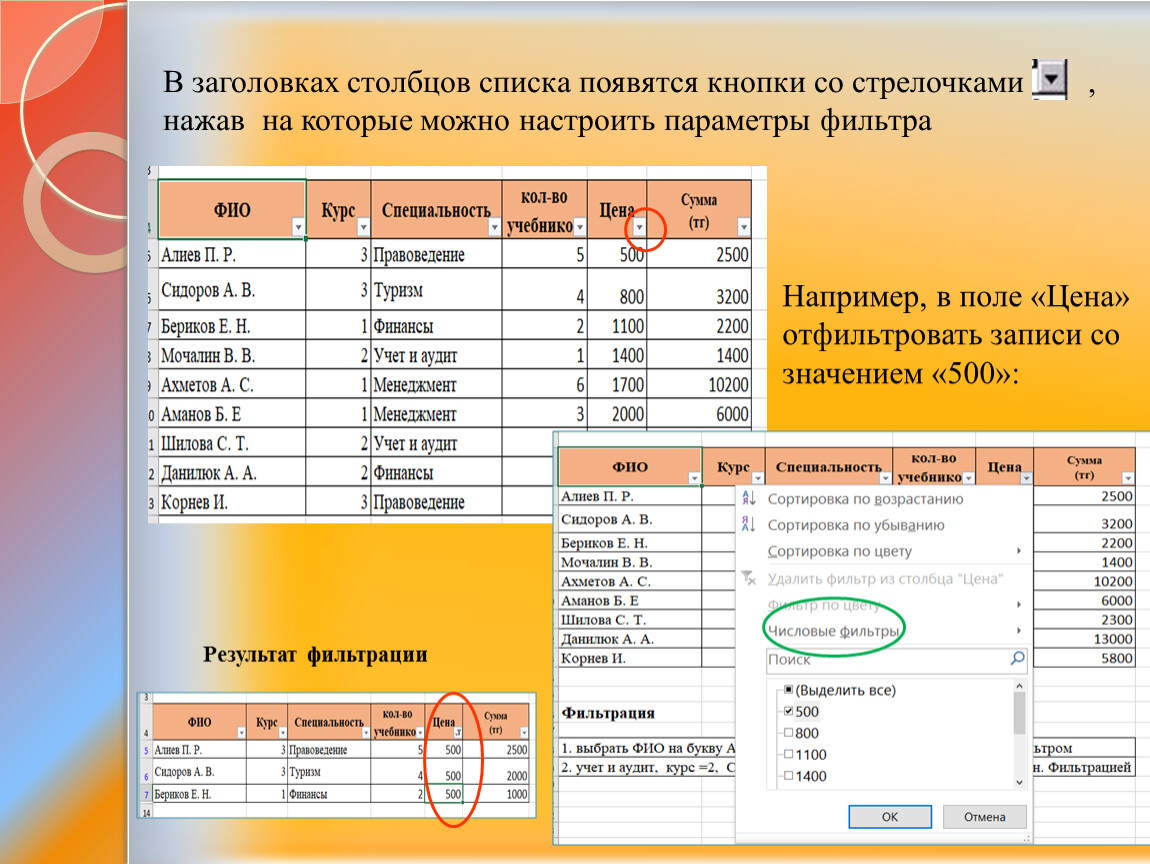Open the ФИО filter dropdown in the top table

(x=298, y=227)
